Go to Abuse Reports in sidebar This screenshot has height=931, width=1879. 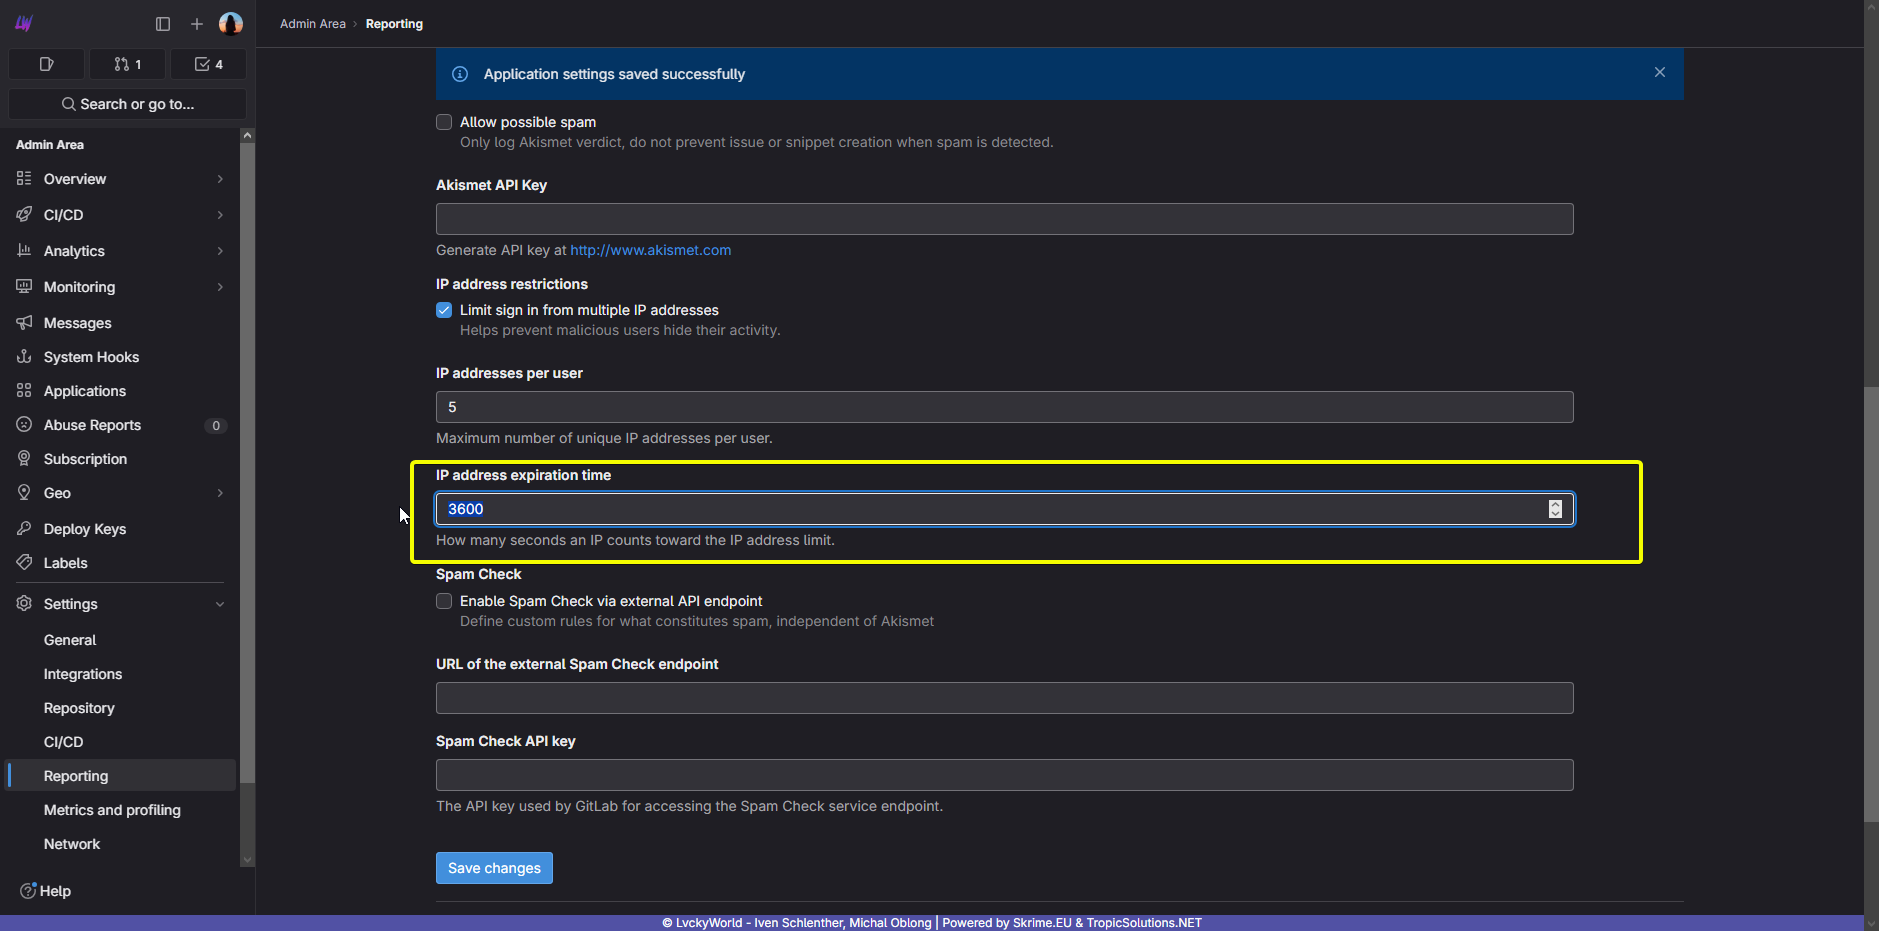(x=92, y=425)
